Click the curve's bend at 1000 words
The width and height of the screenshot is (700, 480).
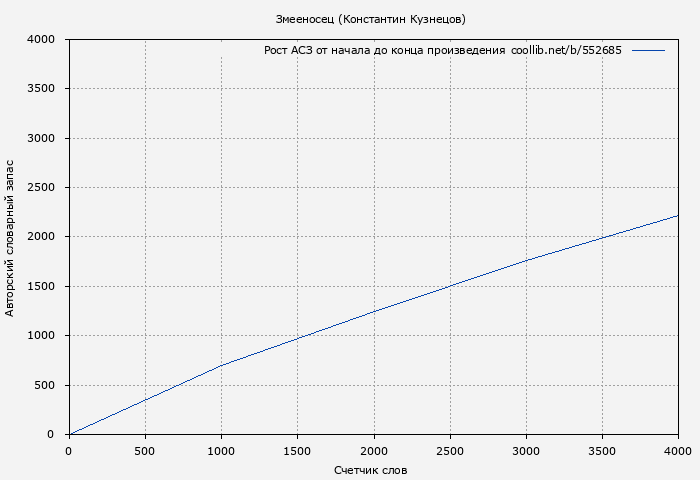221,365
